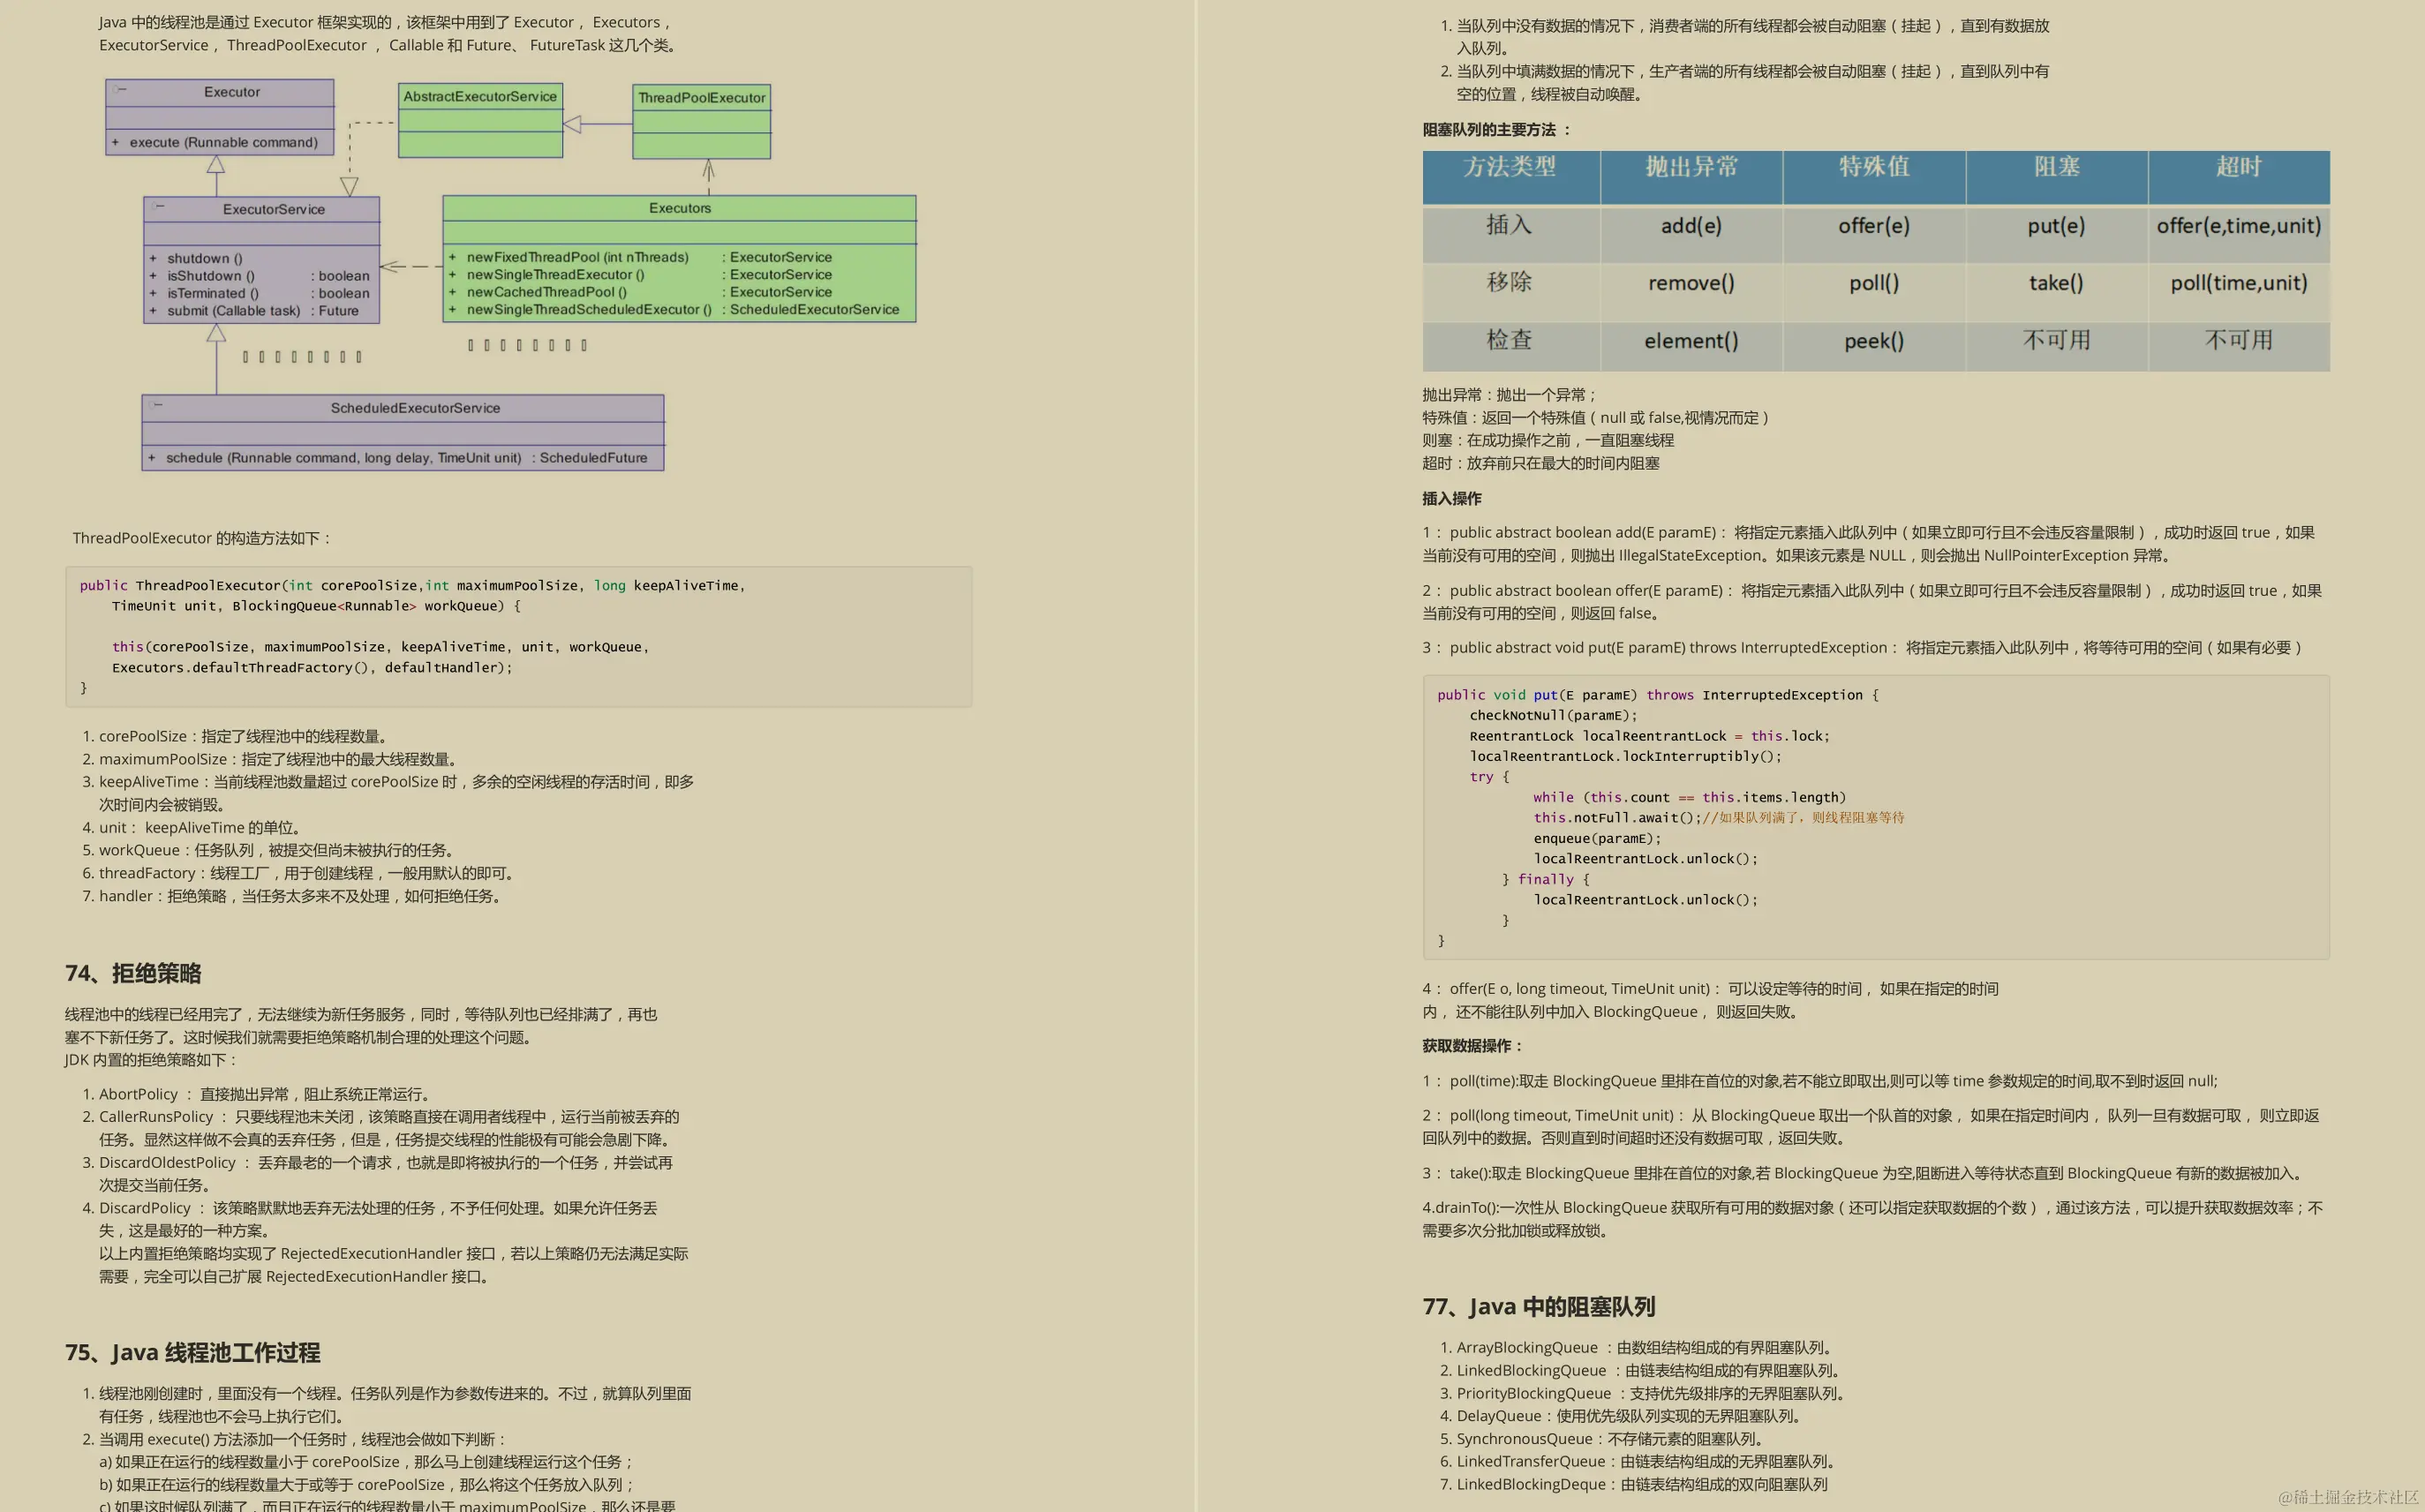Click the newCachedThreadPool () method entry
Image resolution: width=2425 pixels, height=1512 pixels.
click(x=546, y=292)
